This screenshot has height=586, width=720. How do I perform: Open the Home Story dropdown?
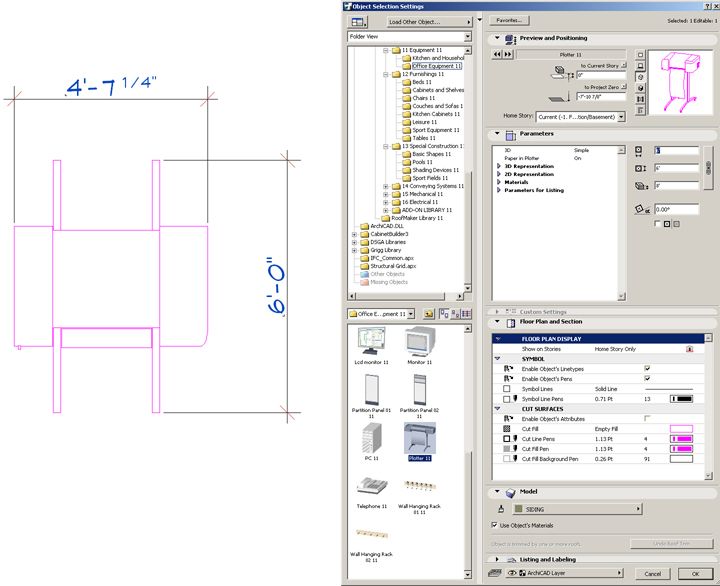click(x=580, y=117)
